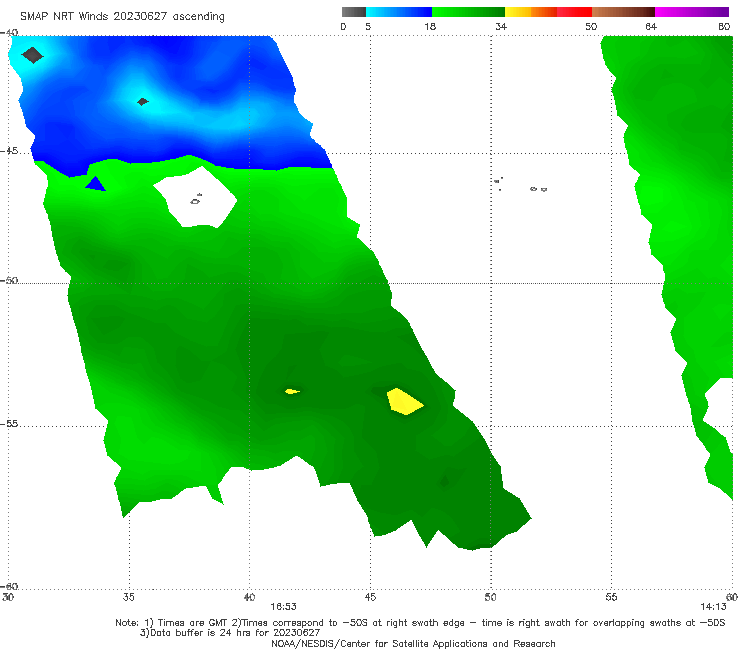
Task: Click the red segment of the color bar
Action: (574, 12)
